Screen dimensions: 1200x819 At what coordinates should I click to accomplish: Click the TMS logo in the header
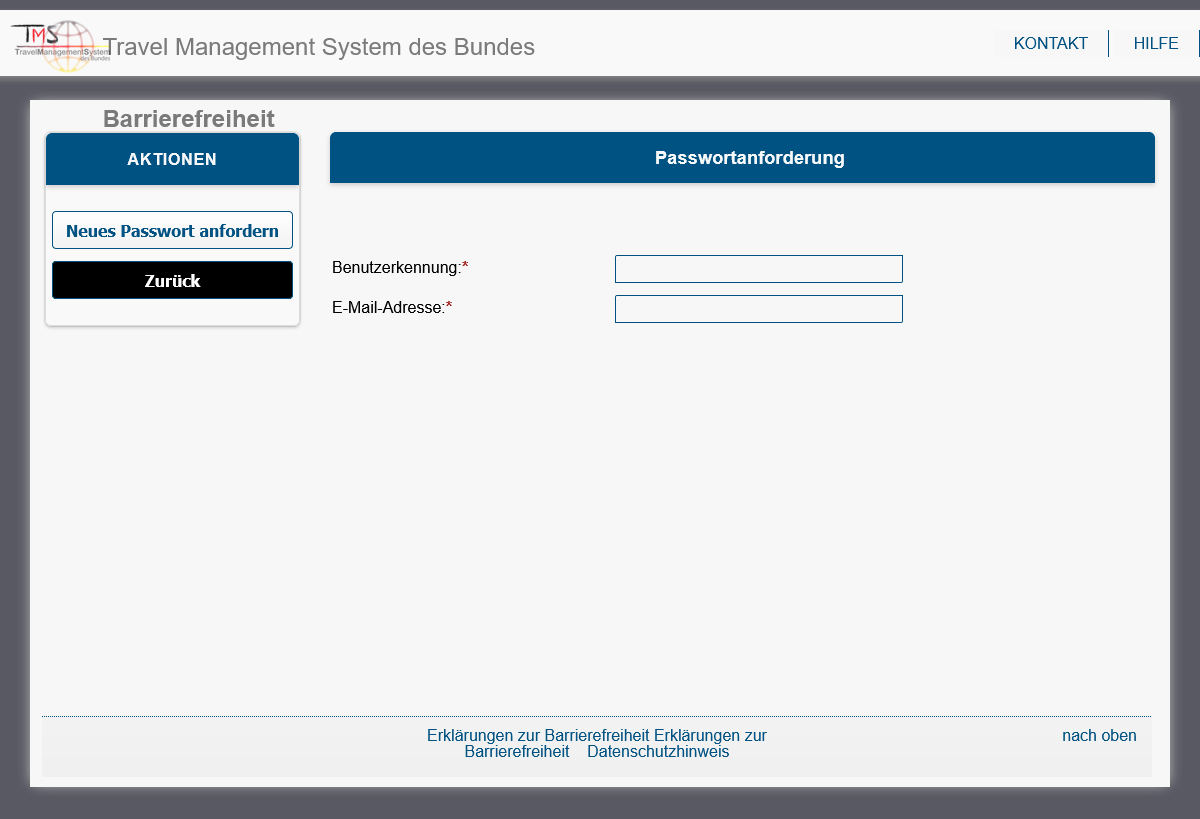click(60, 46)
